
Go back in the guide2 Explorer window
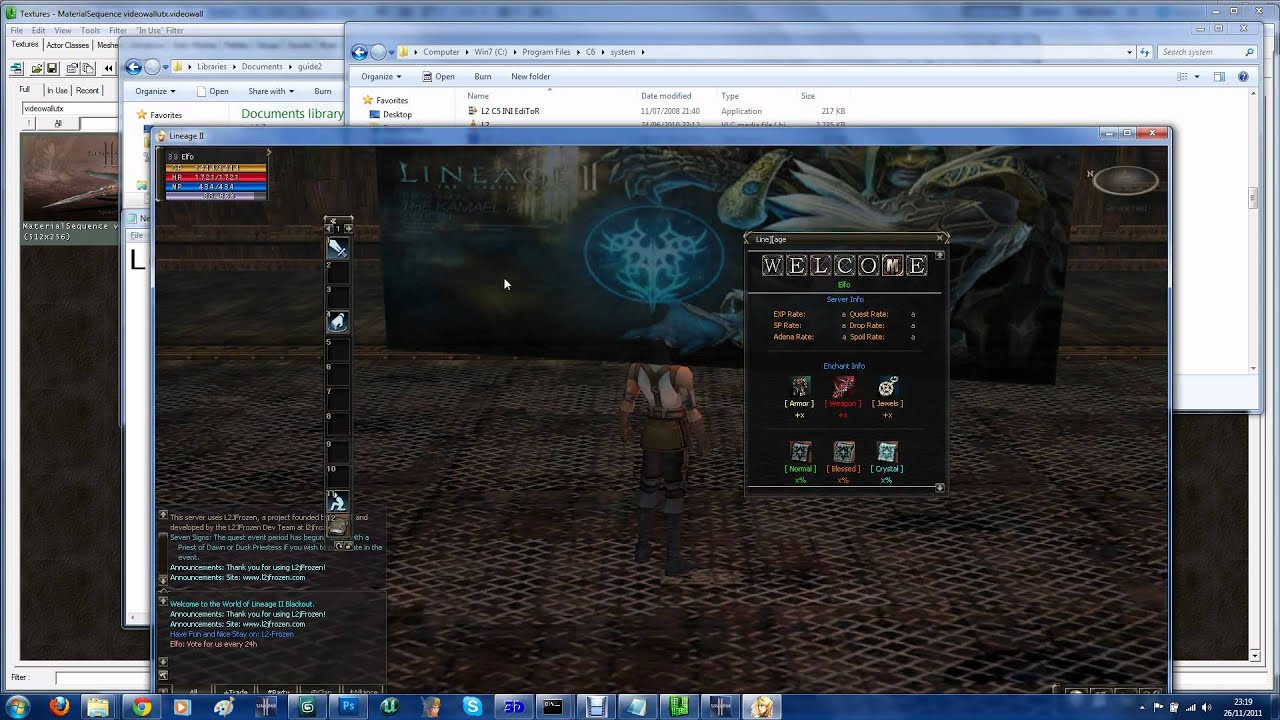pos(134,67)
